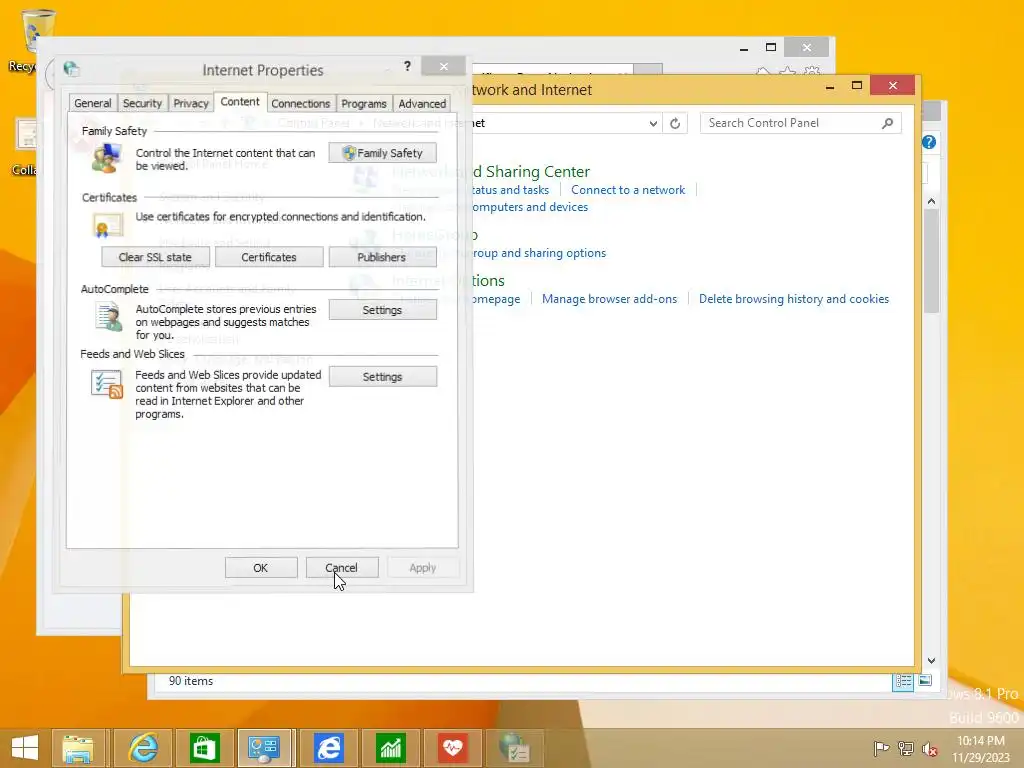
Task: Open the Windows Start button
Action: 25,748
